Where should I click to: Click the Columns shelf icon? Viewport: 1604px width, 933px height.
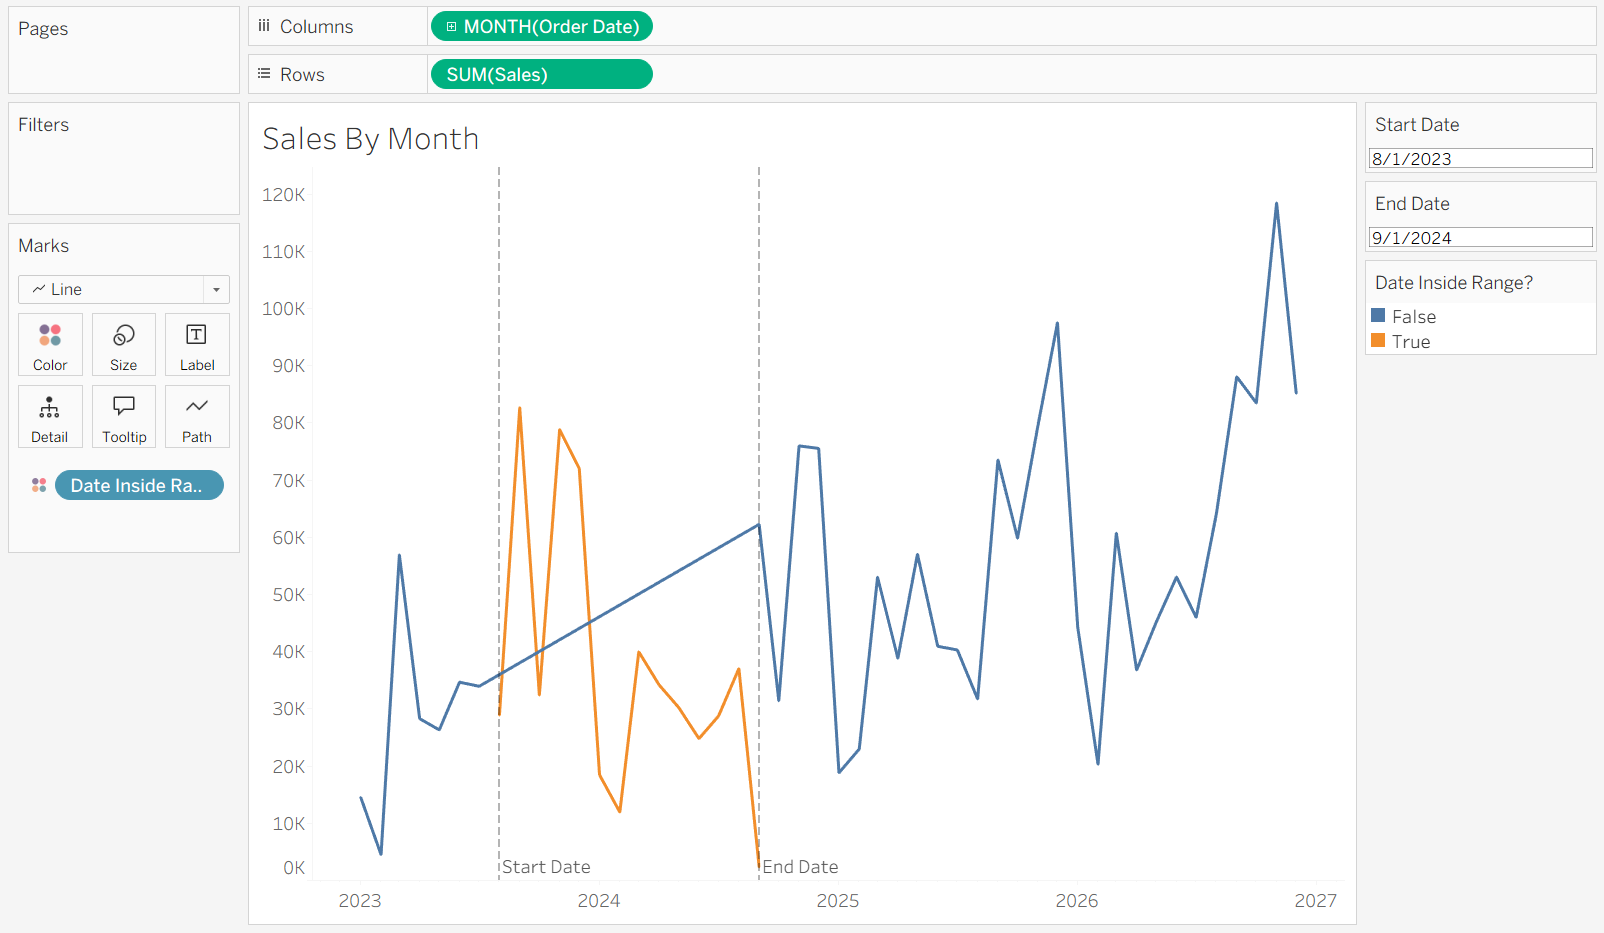click(264, 26)
